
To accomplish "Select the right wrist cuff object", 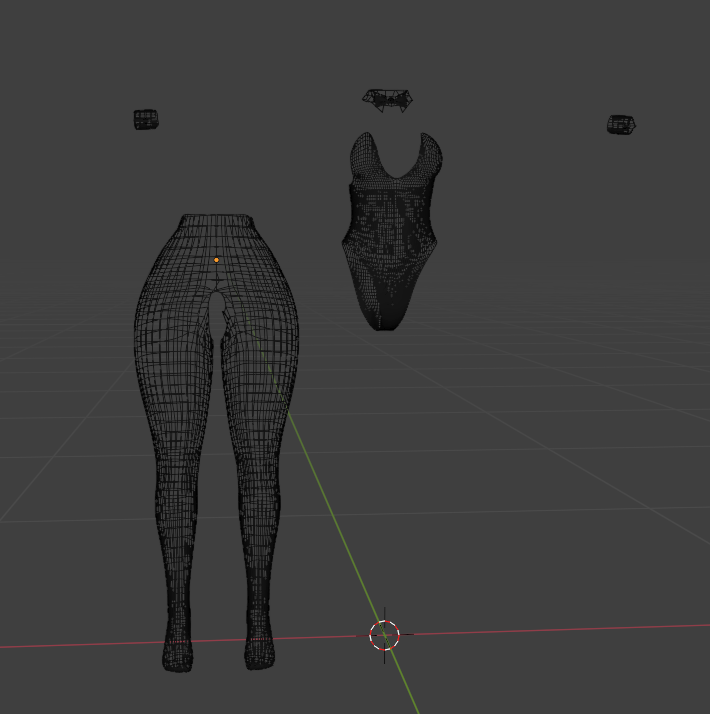I will pos(621,124).
